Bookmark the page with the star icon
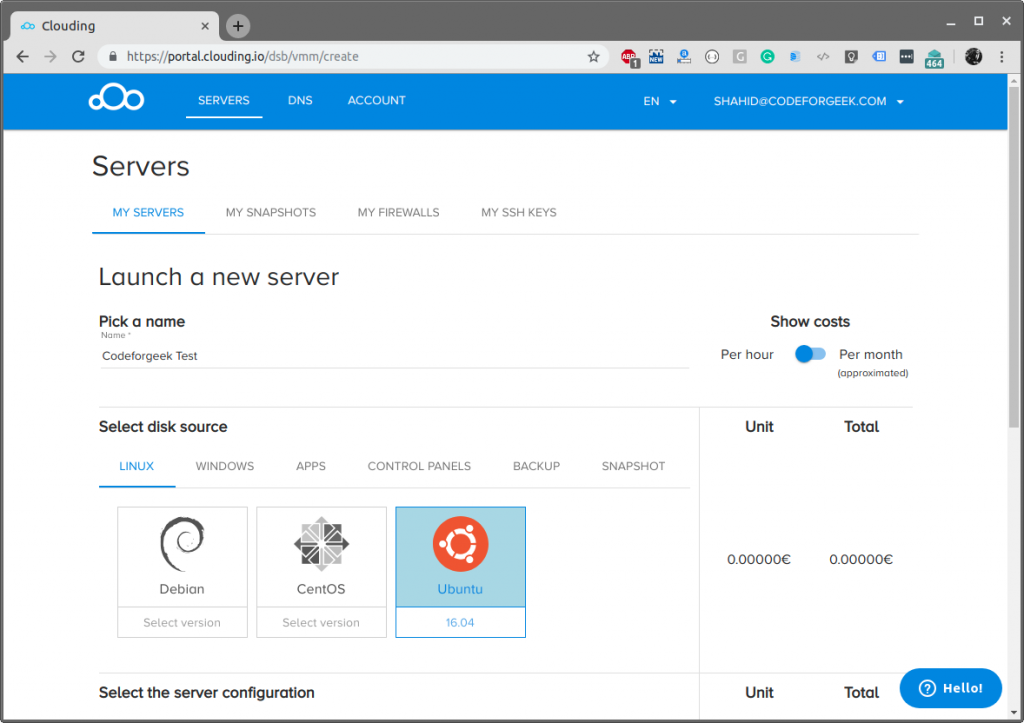The height and width of the screenshot is (723, 1024). (x=594, y=57)
